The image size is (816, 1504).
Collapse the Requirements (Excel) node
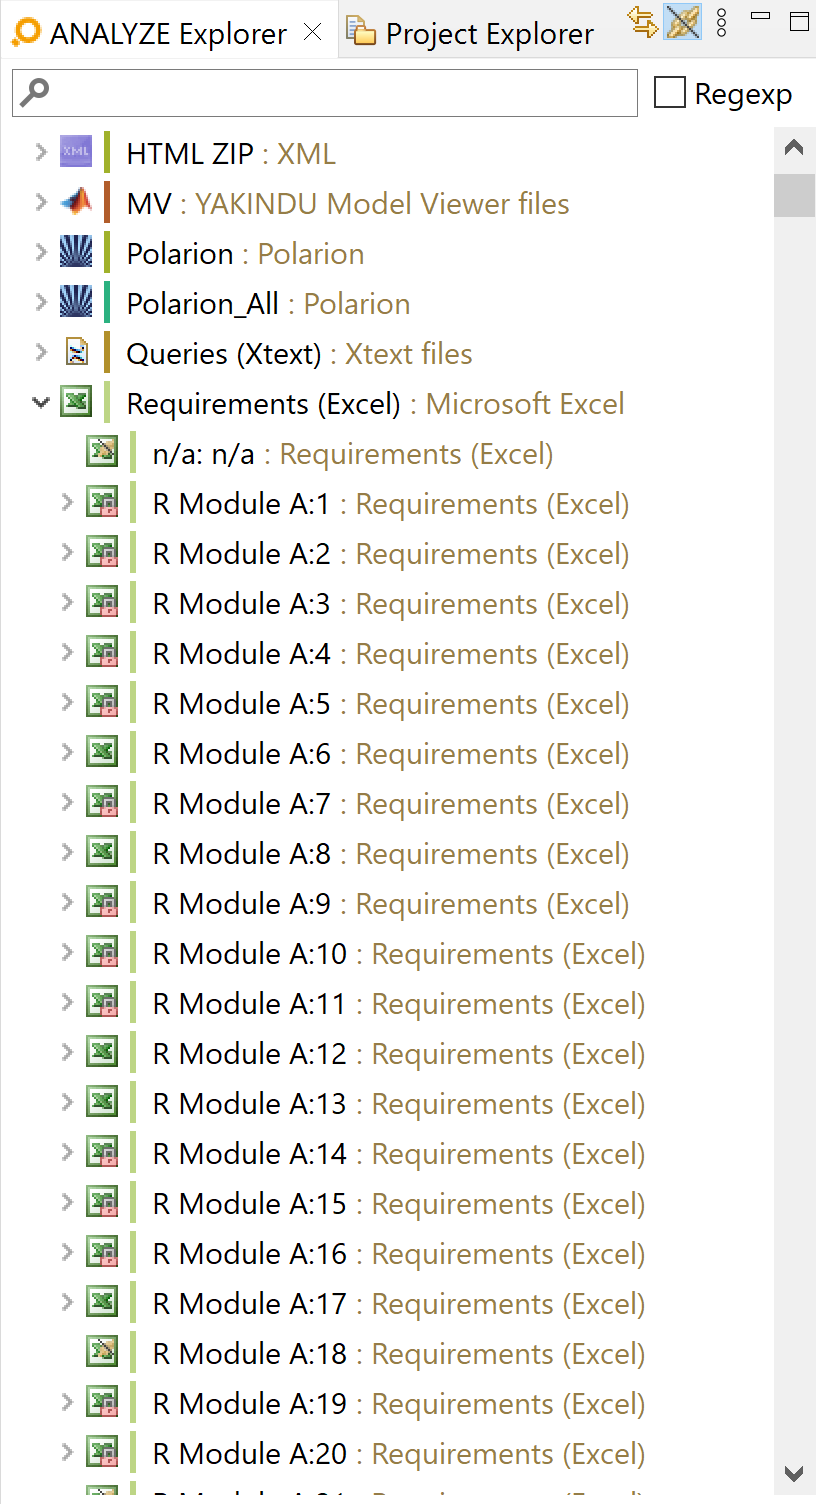[x=41, y=402]
